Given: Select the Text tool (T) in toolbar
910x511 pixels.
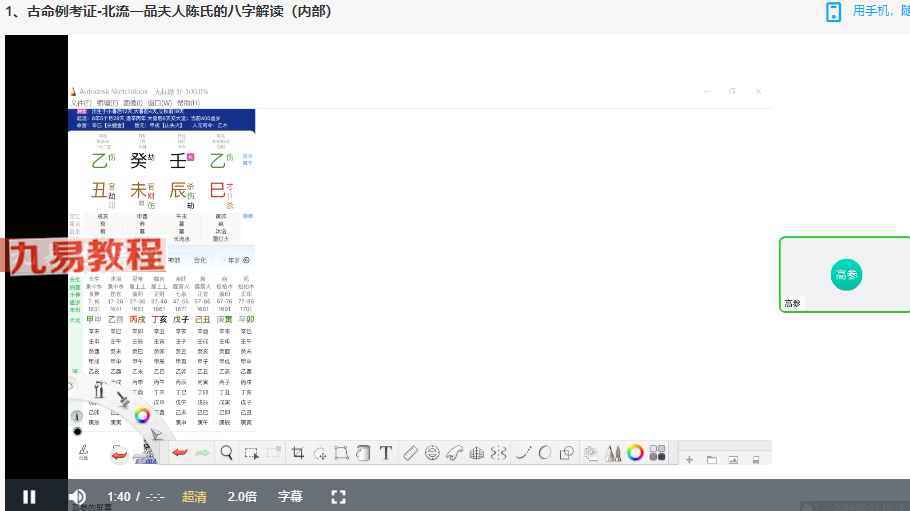Looking at the screenshot, I should (x=385, y=453).
